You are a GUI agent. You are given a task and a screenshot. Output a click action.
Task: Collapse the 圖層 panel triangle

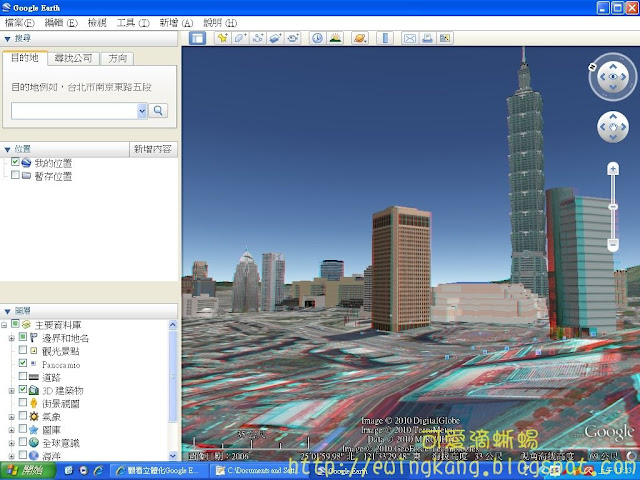point(7,312)
